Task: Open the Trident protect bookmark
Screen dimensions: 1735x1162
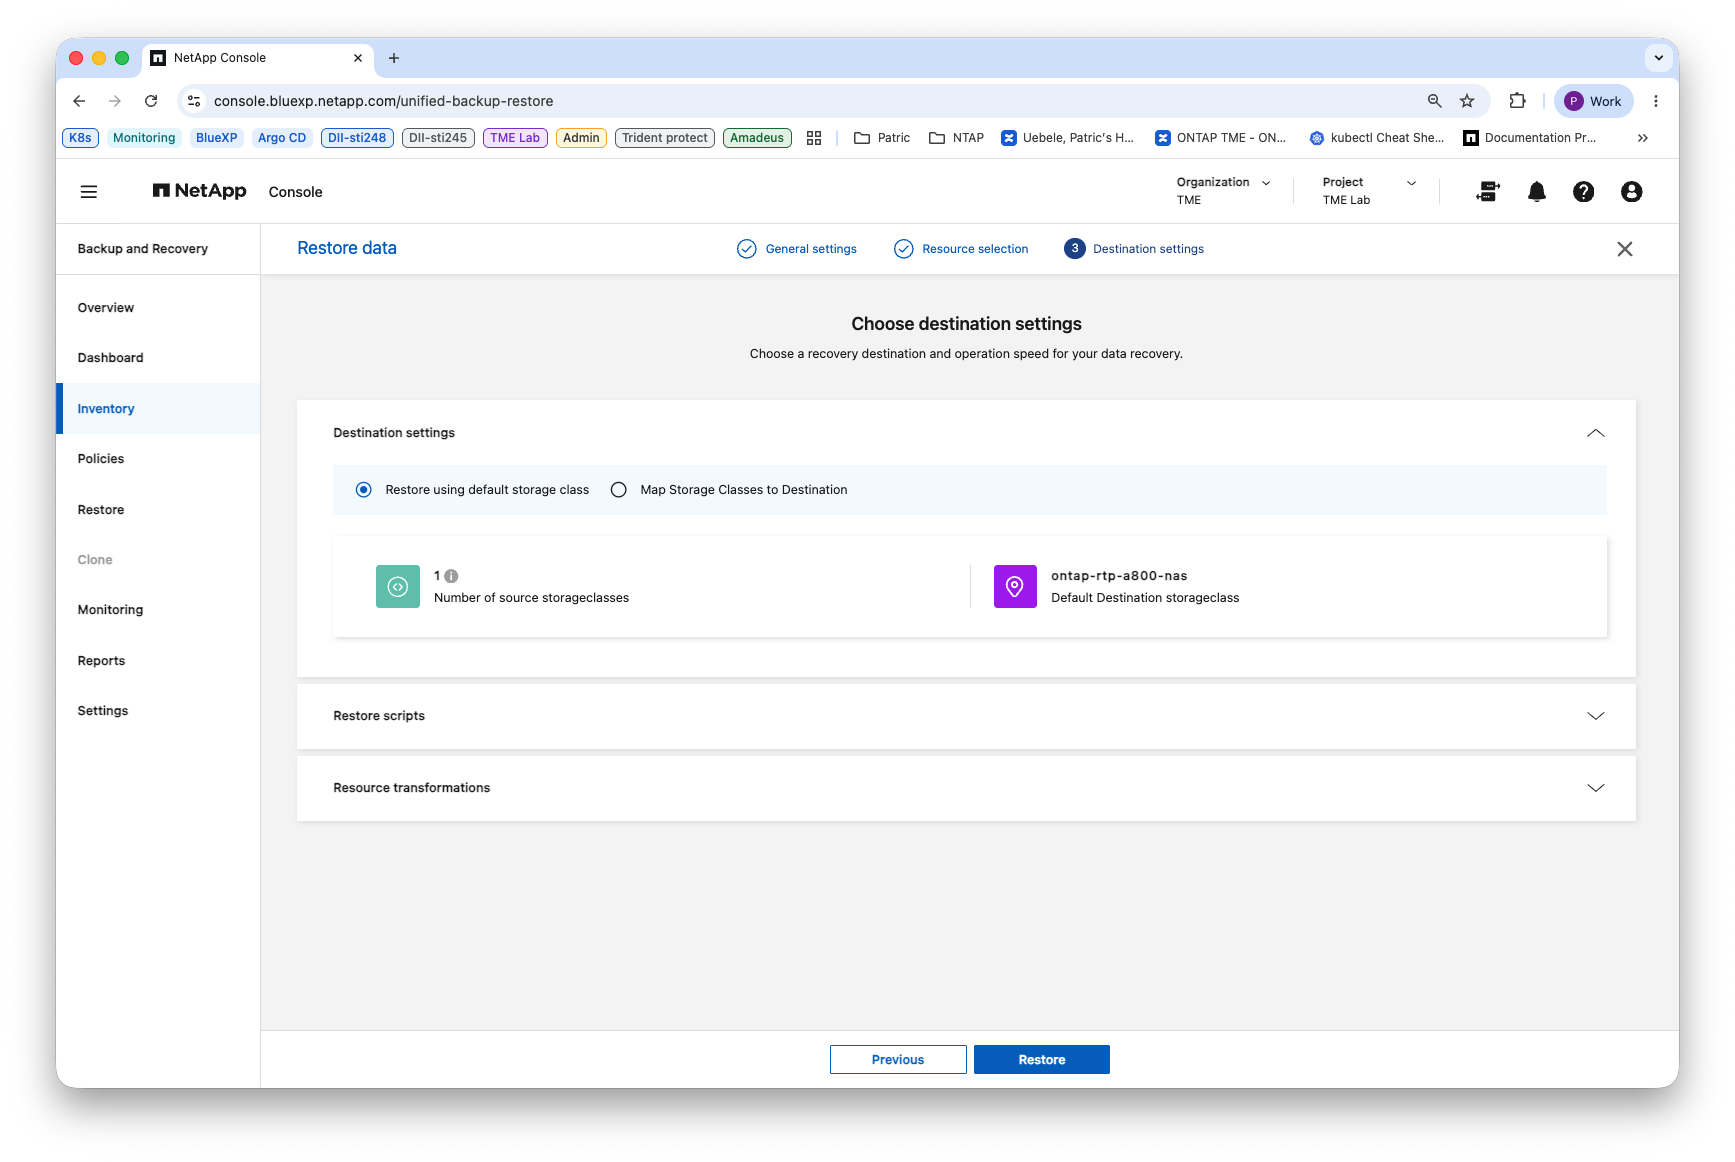Action: coord(665,138)
